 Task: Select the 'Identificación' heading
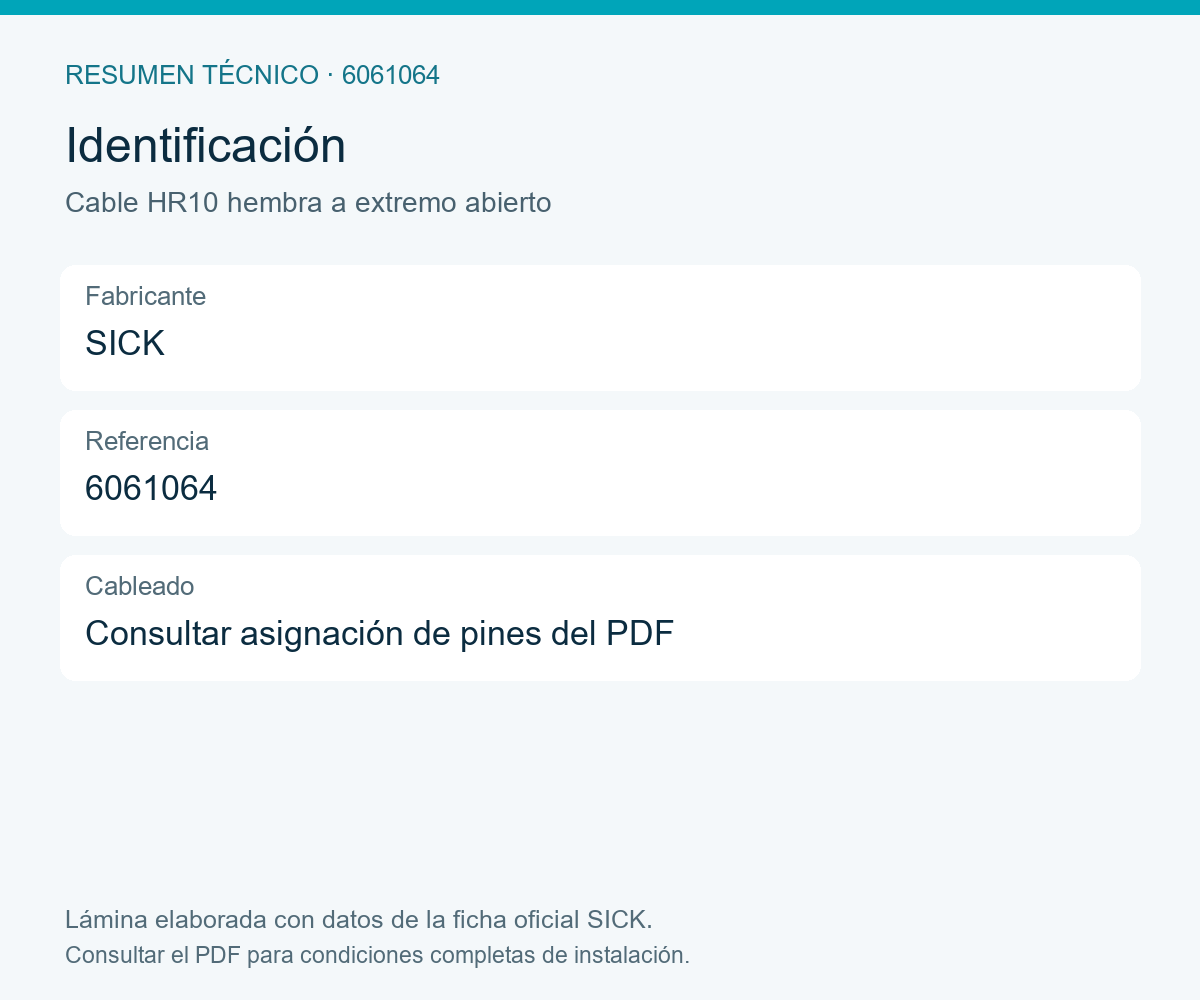click(206, 146)
